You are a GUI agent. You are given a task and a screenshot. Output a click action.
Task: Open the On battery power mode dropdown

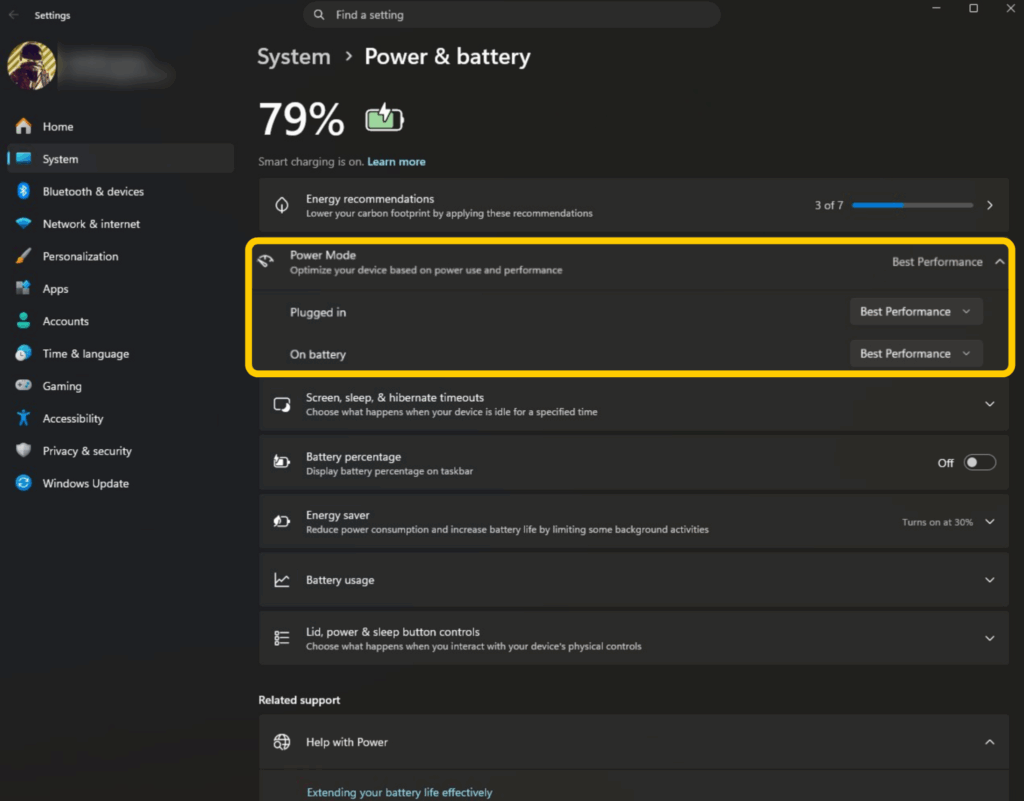point(916,353)
